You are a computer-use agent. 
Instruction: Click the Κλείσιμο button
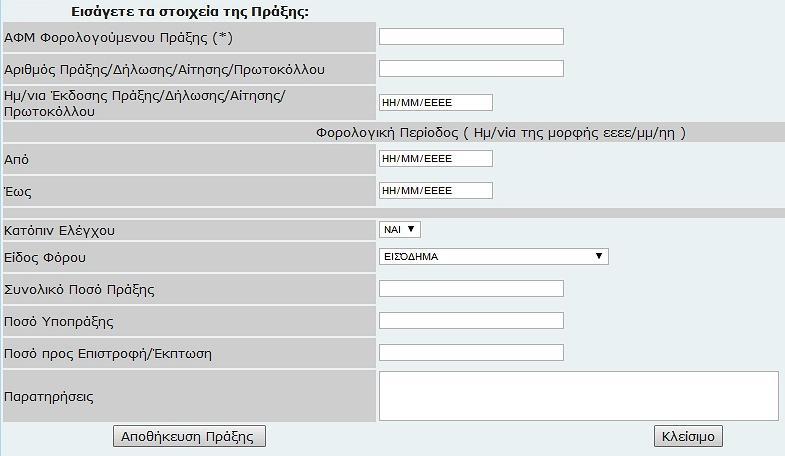pos(688,436)
